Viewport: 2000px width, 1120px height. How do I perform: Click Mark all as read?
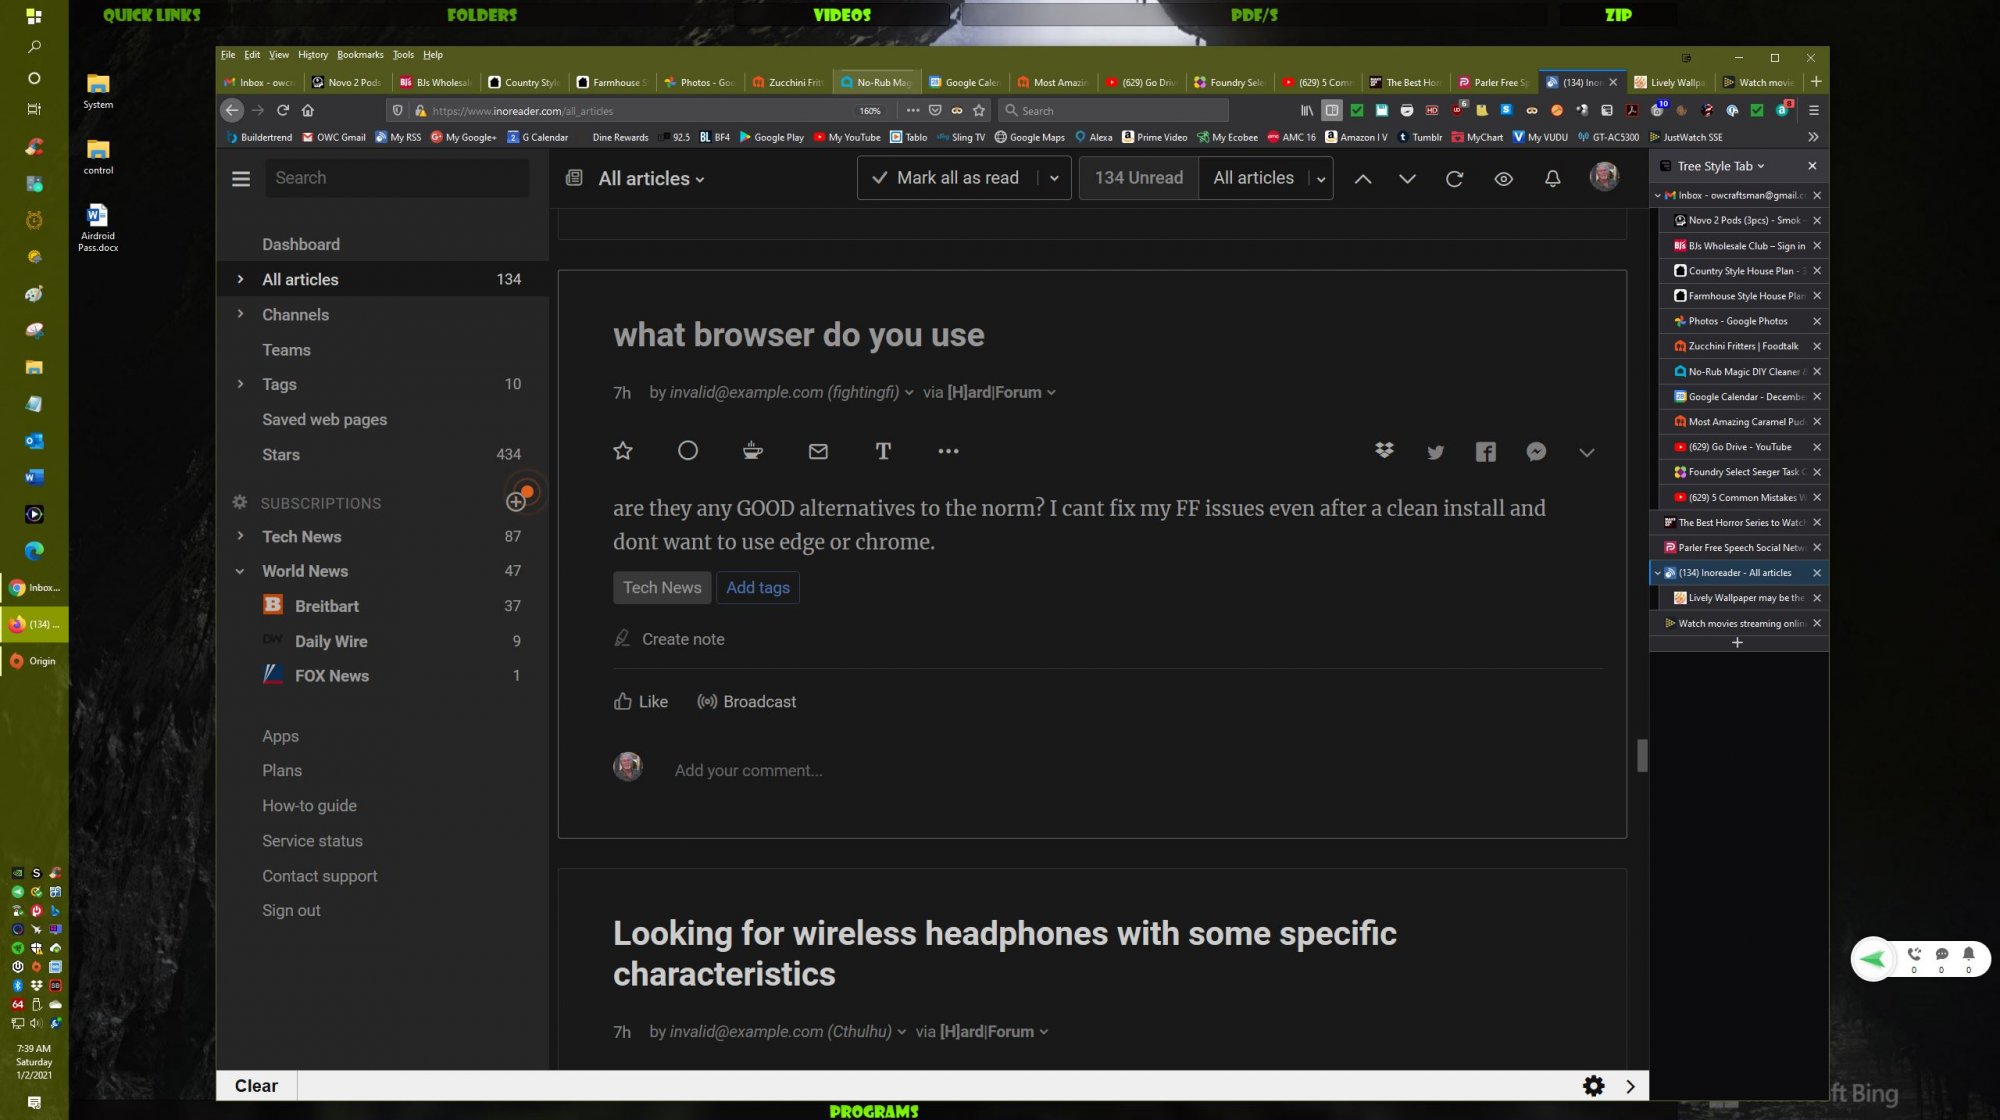point(945,178)
